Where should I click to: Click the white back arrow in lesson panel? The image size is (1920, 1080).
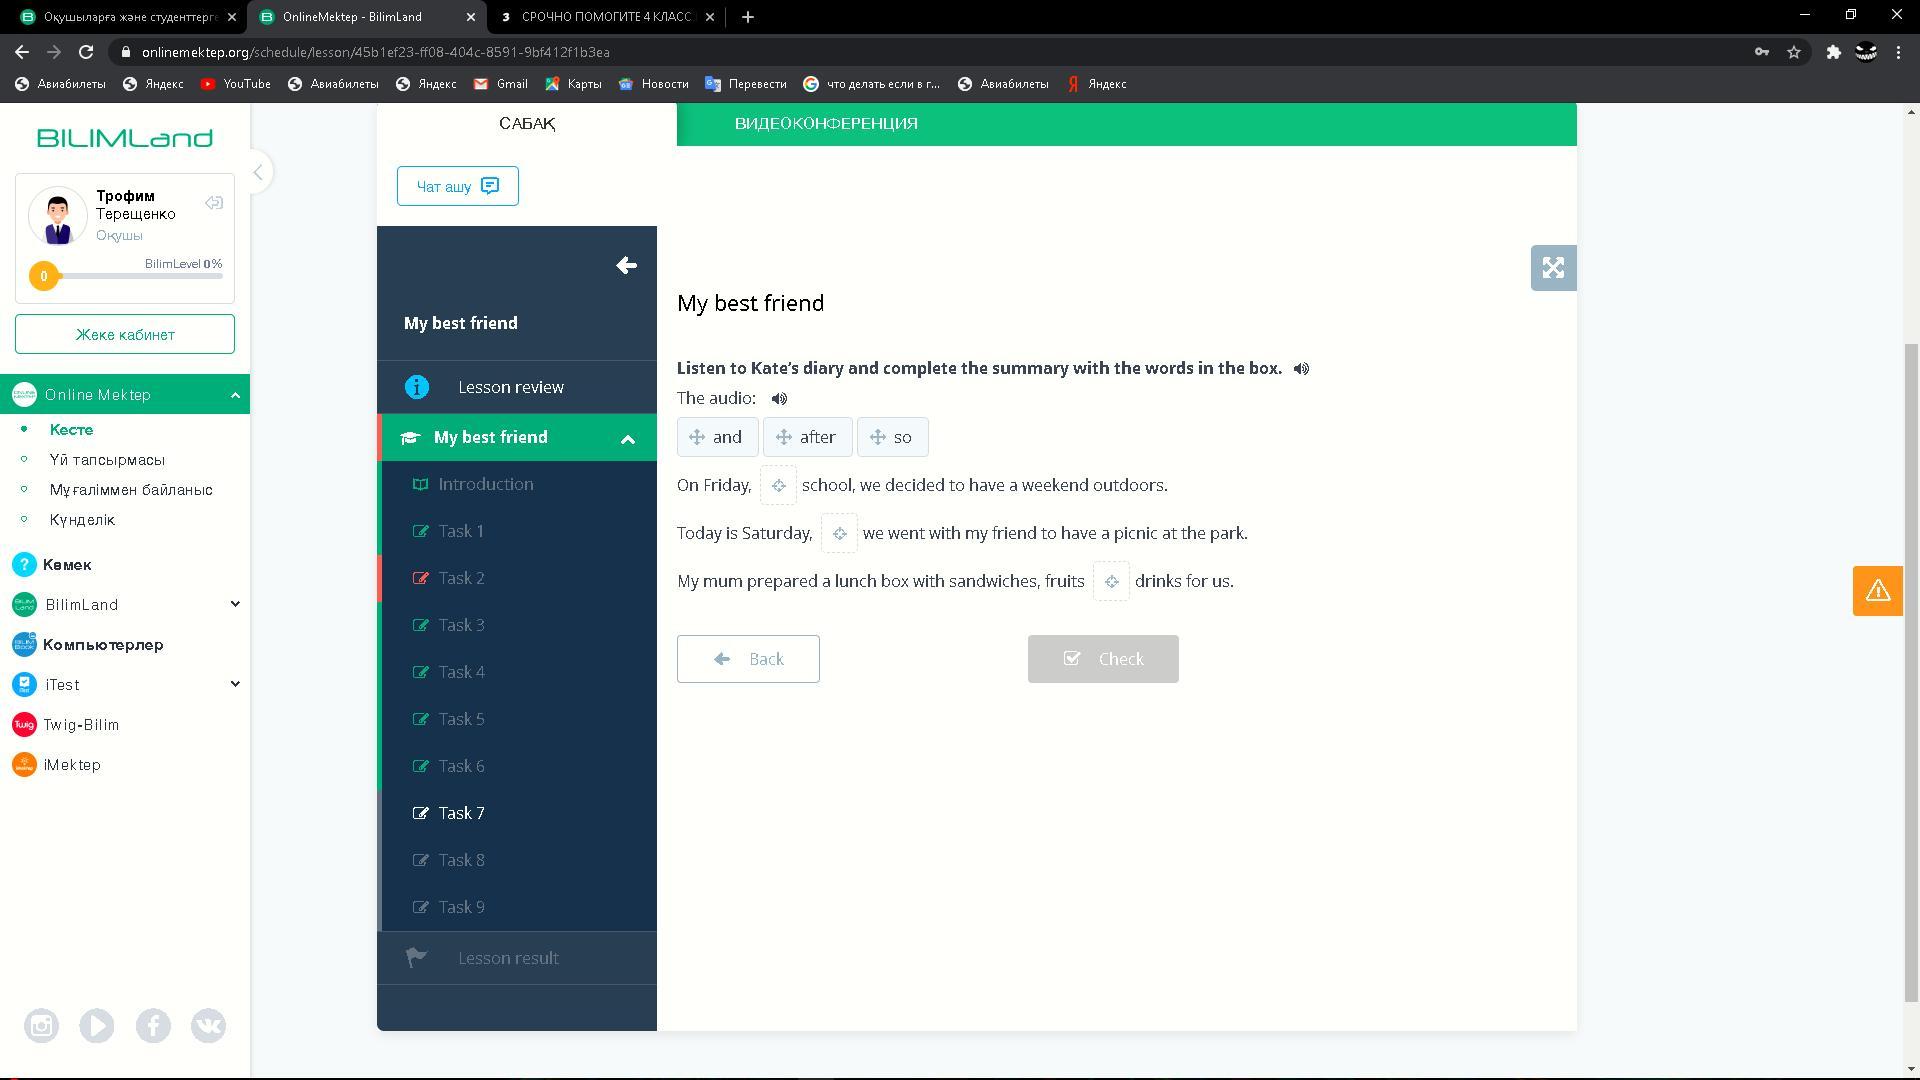626,266
